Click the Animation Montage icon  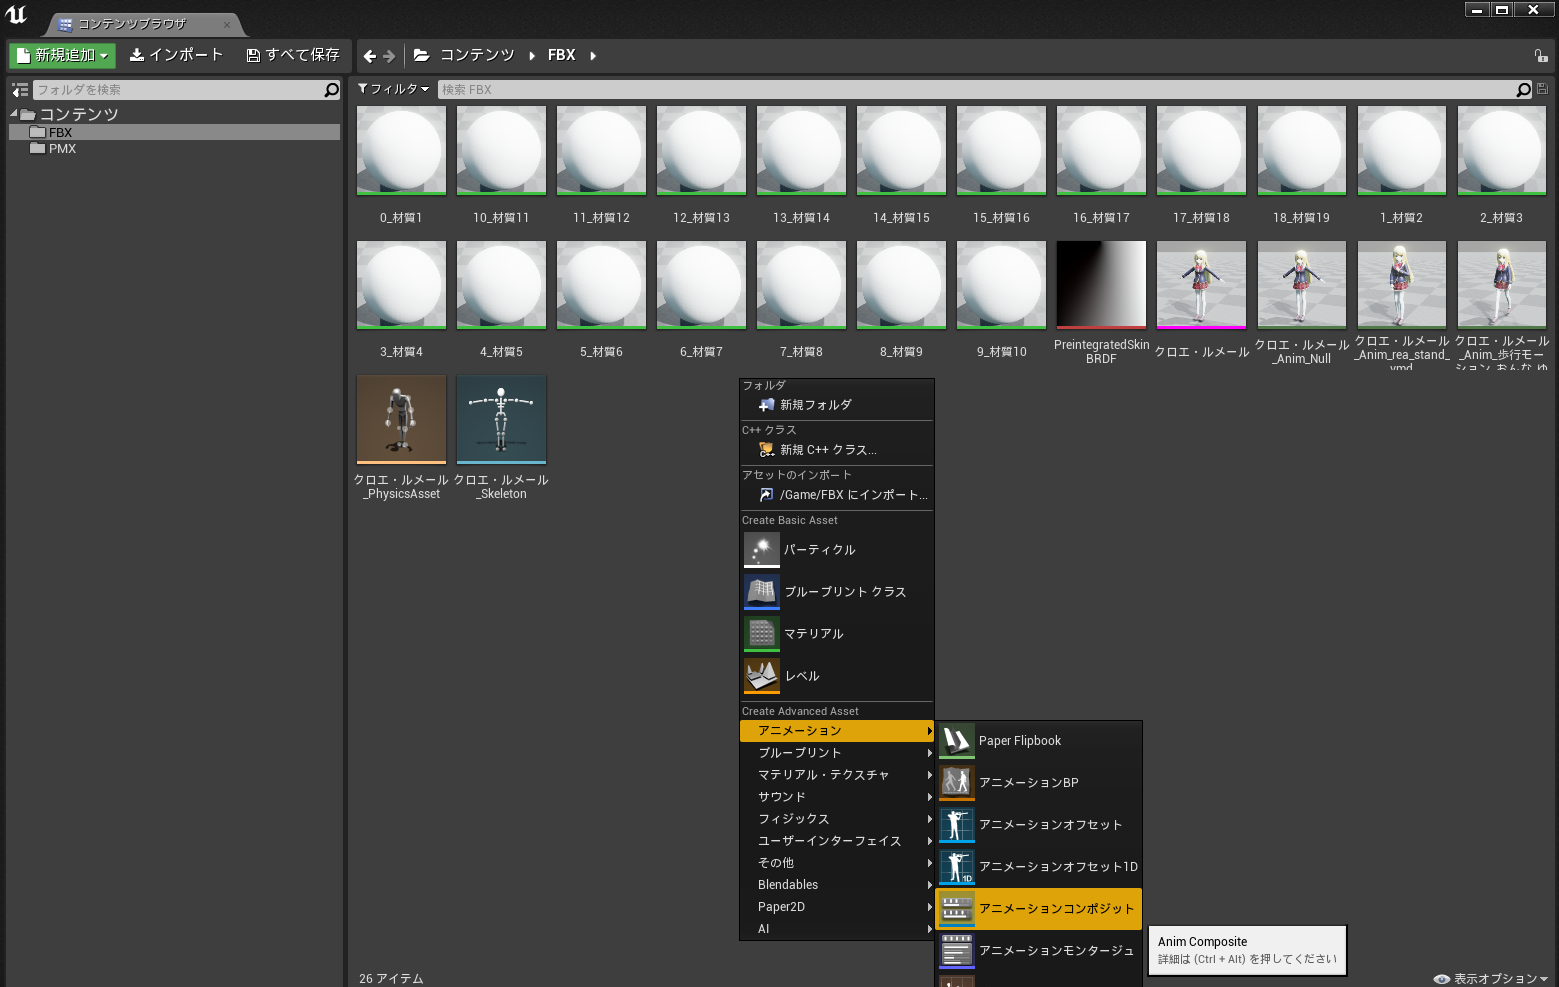pos(957,951)
